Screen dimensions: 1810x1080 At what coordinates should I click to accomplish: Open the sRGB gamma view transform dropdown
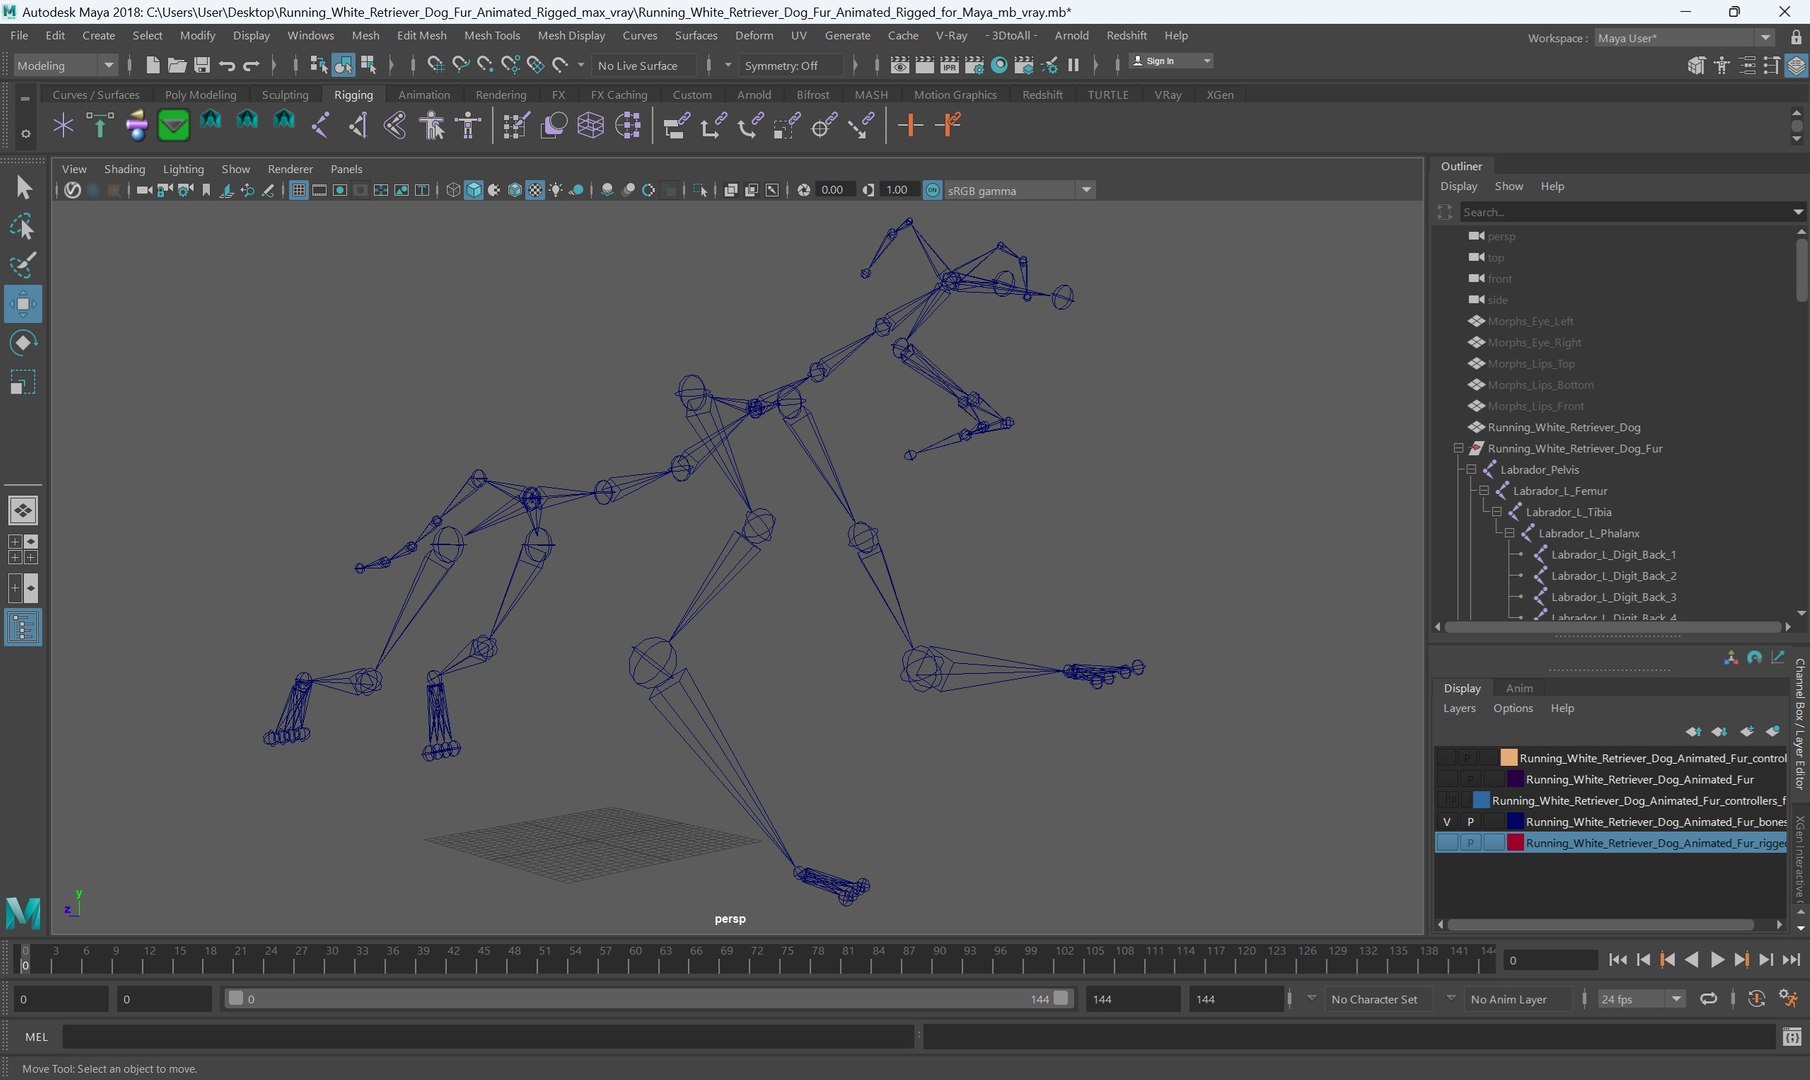pyautogui.click(x=1019, y=190)
